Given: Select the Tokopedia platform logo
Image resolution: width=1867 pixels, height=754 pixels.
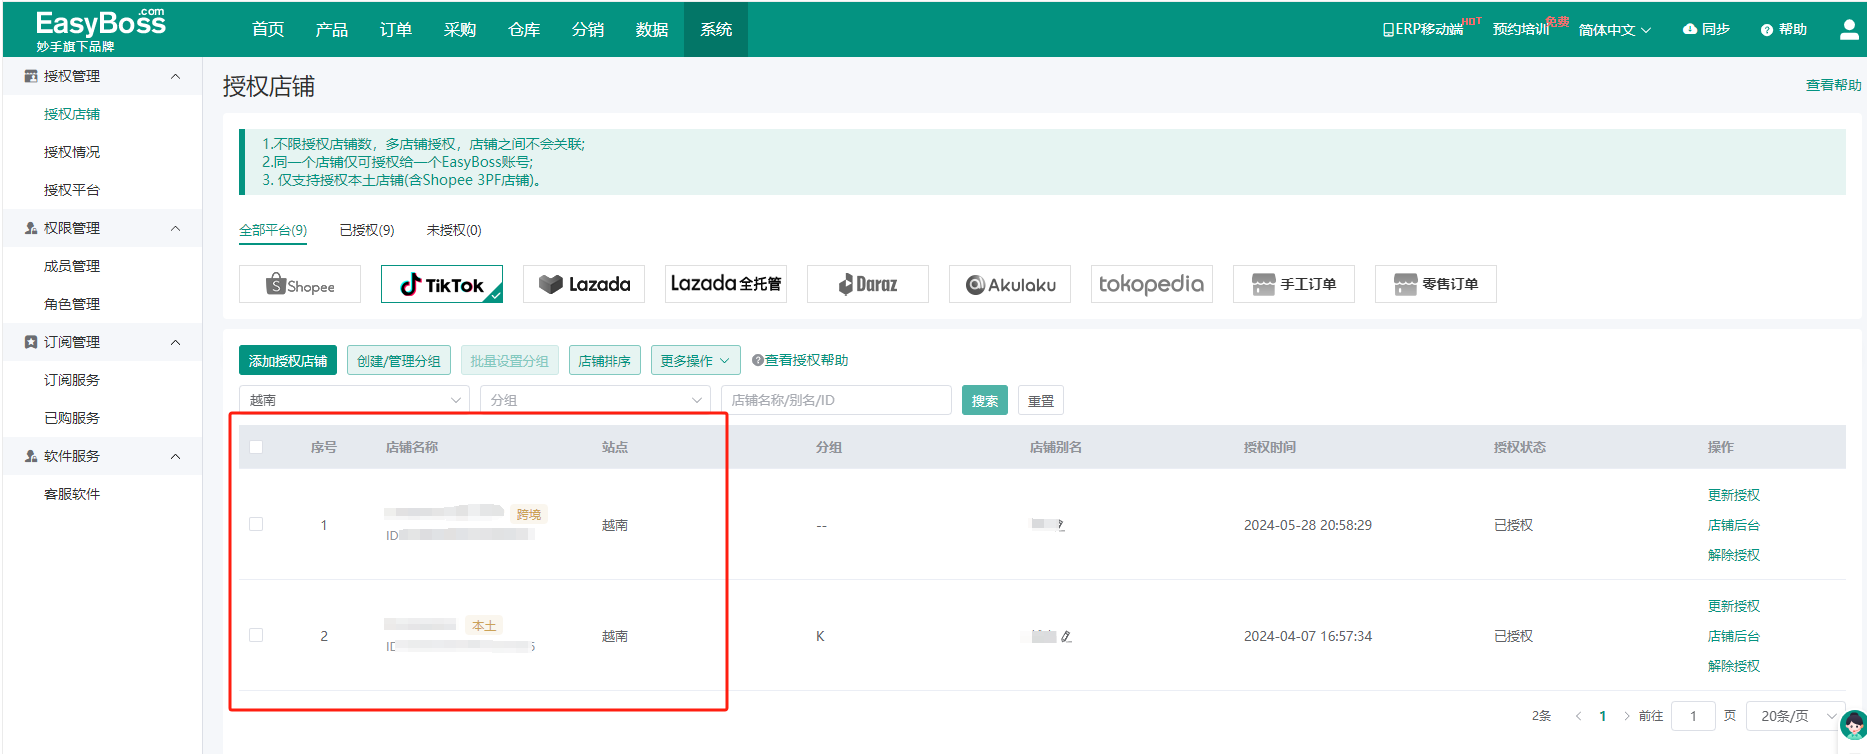Looking at the screenshot, I should pyautogui.click(x=1151, y=285).
